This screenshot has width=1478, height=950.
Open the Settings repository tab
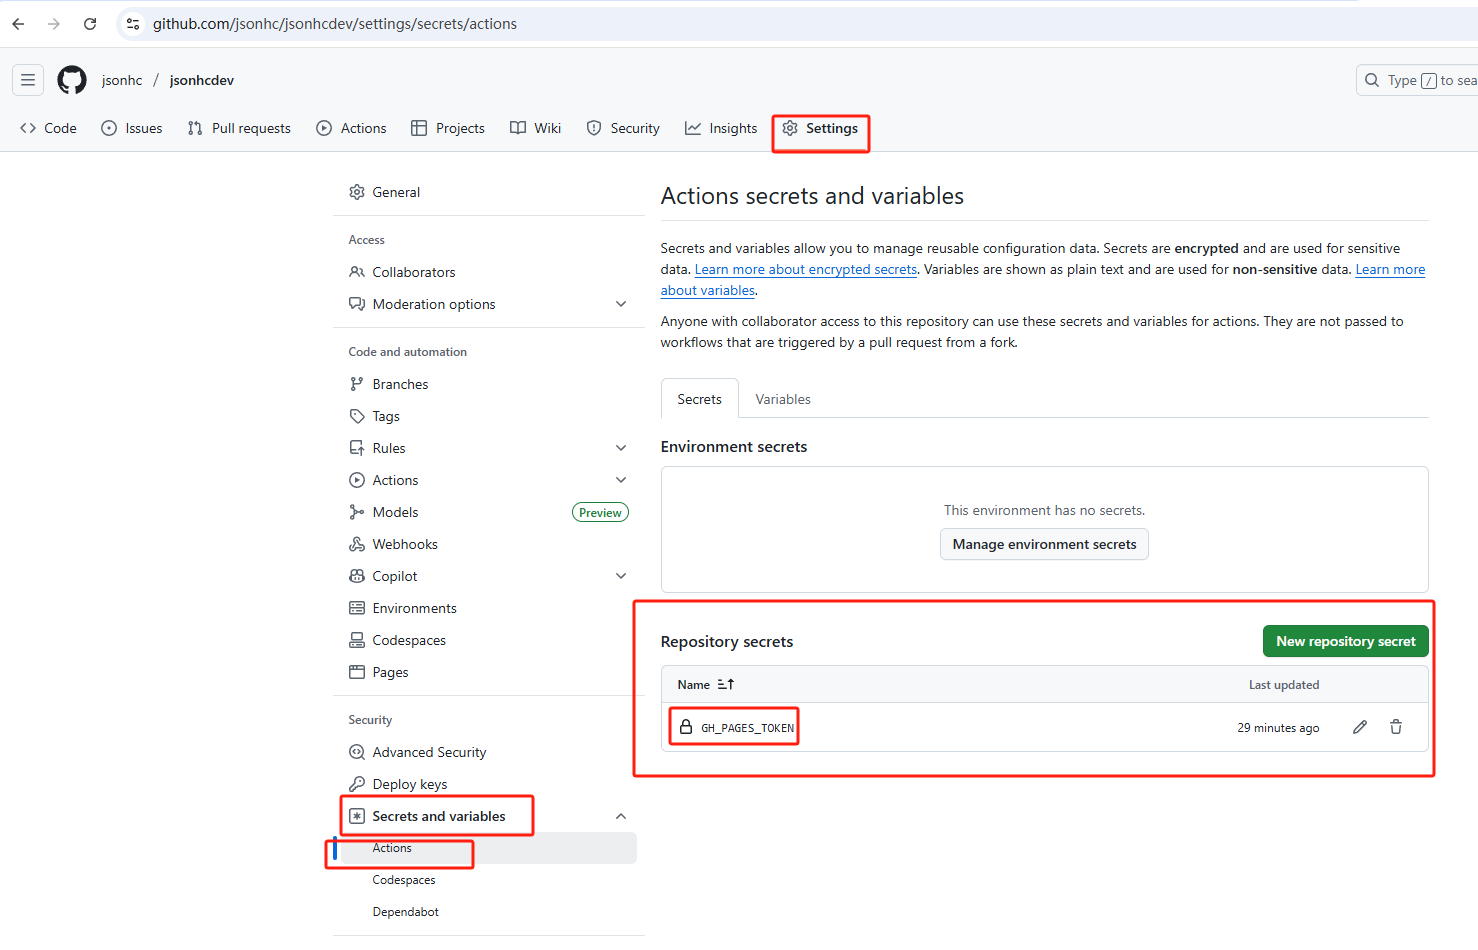[x=820, y=128]
